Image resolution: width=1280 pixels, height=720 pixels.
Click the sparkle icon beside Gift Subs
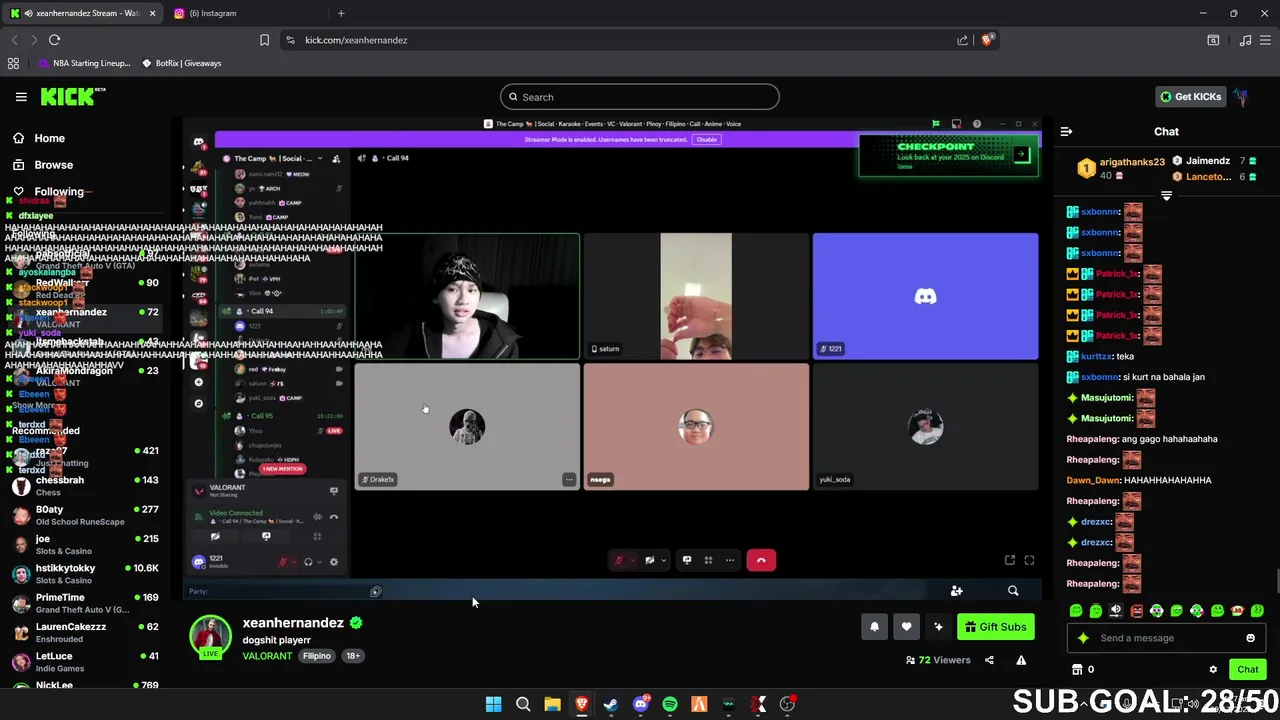(938, 627)
